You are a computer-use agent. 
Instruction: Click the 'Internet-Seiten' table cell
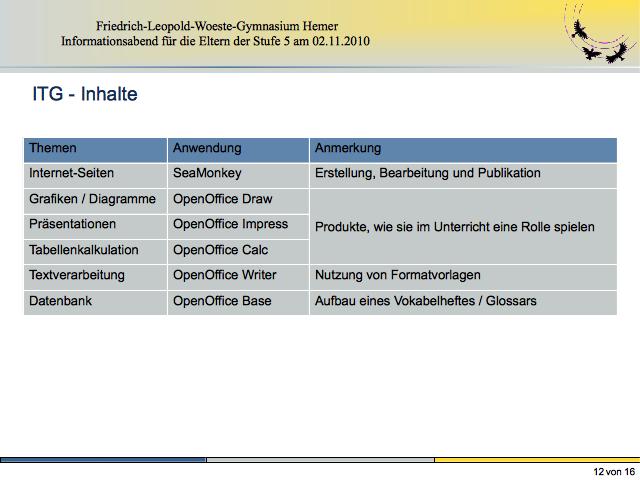(x=95, y=174)
